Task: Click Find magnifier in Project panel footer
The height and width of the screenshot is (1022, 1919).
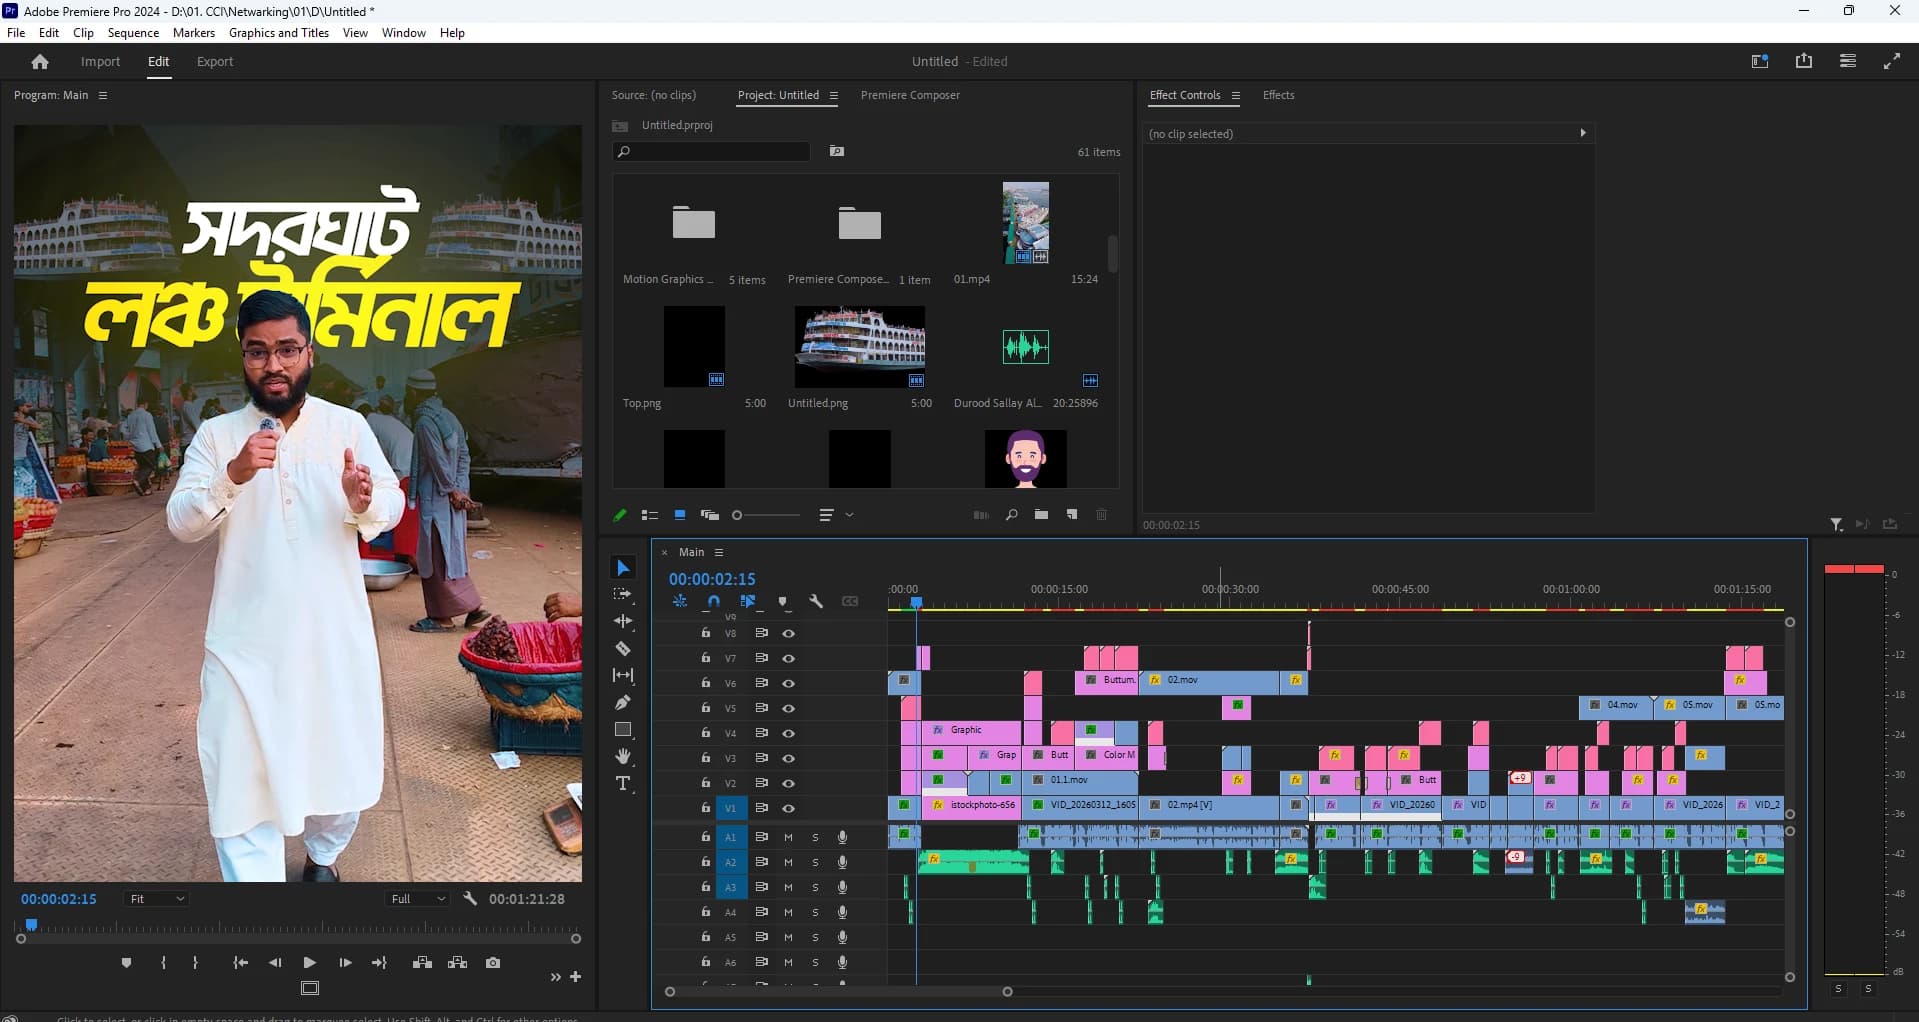Action: coord(1012,515)
